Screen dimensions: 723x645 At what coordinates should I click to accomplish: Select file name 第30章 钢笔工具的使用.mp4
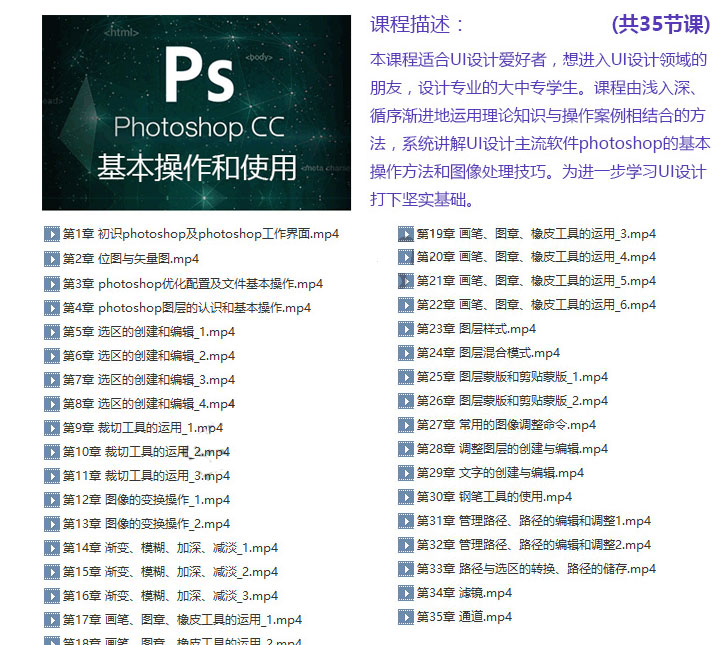point(494,497)
